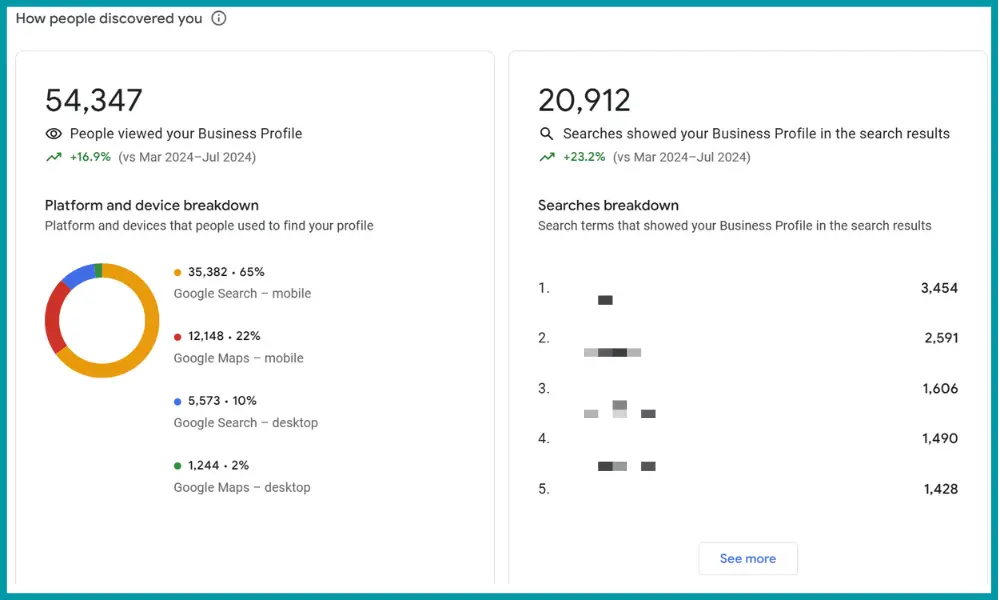
Task: Click the magnifier icon beside the searches stat
Action: click(545, 133)
